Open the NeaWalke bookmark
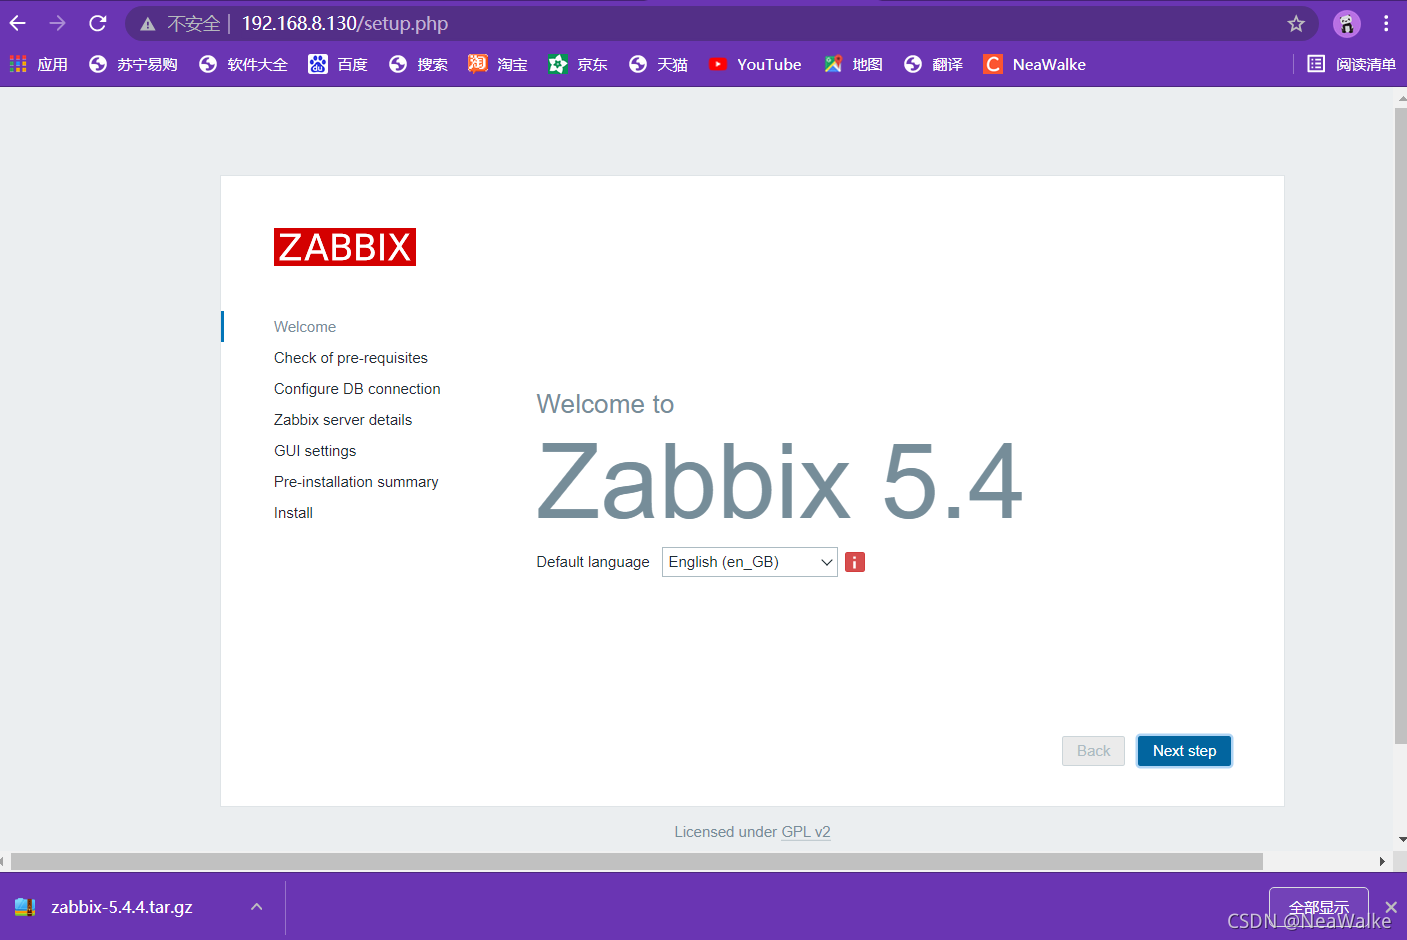Viewport: 1407px width, 940px height. [x=1035, y=64]
